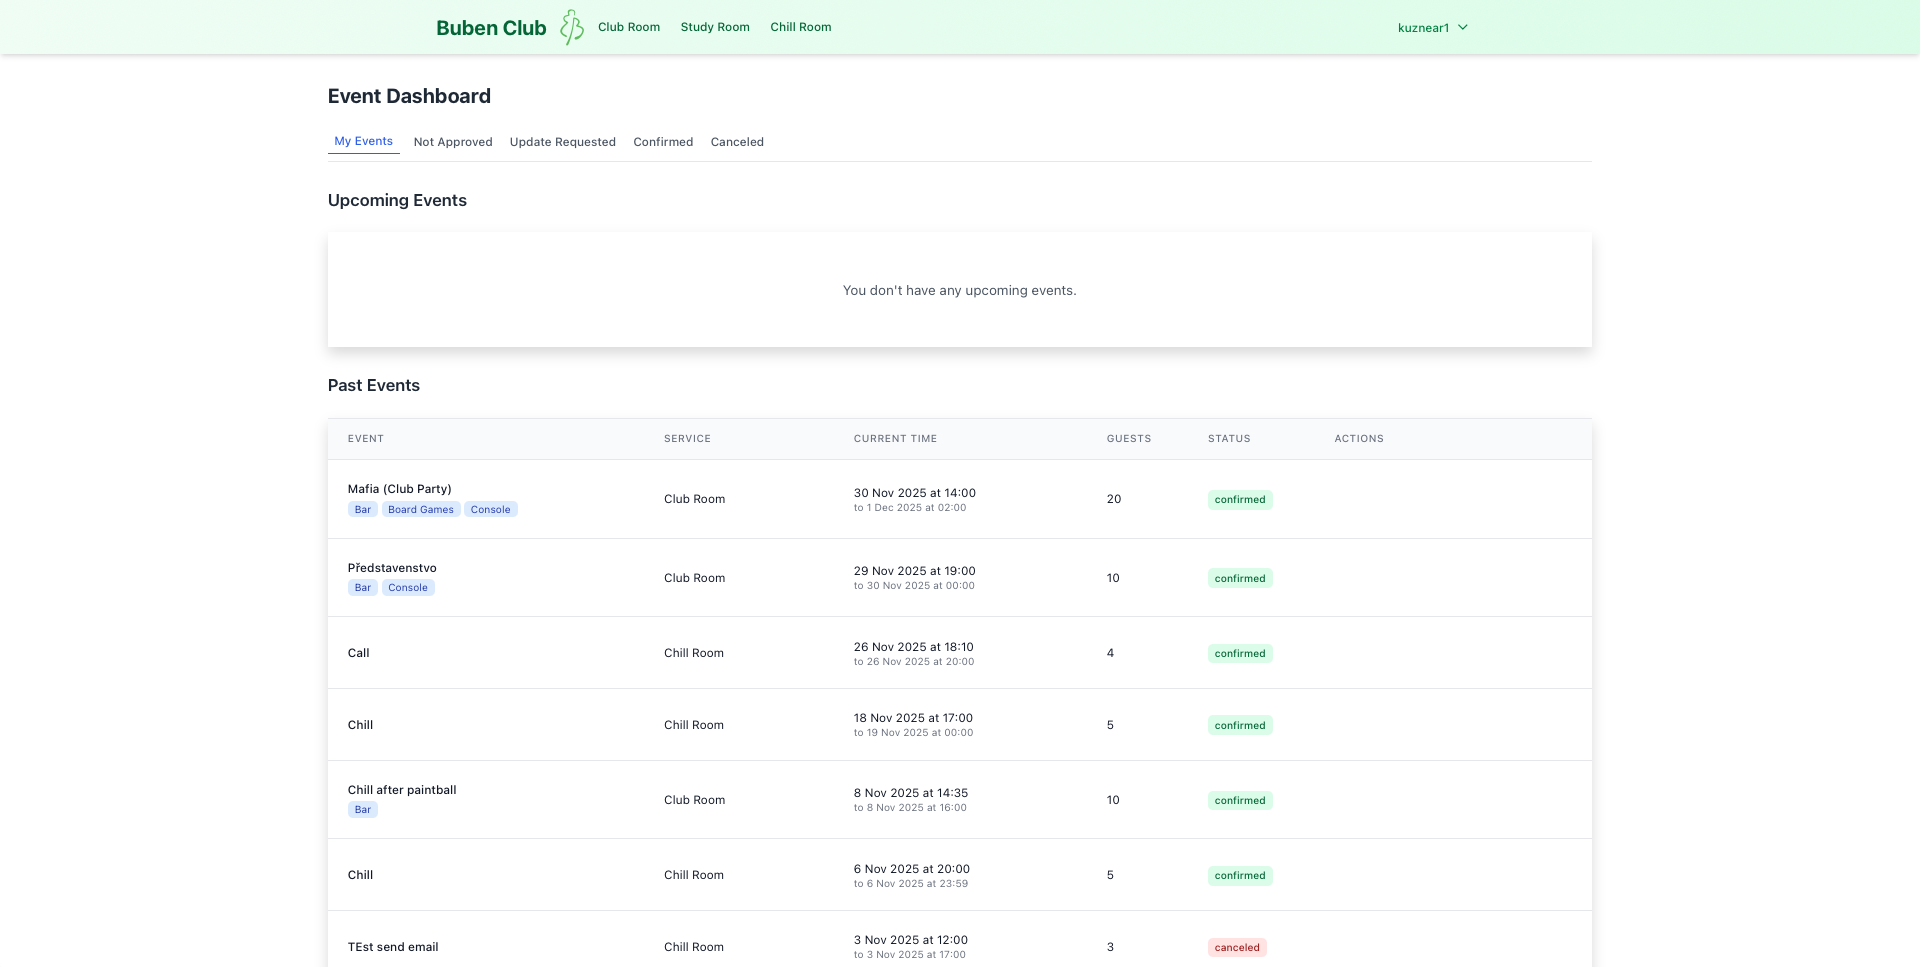Show the Confirmed events tab
Image resolution: width=1920 pixels, height=967 pixels.
point(663,142)
